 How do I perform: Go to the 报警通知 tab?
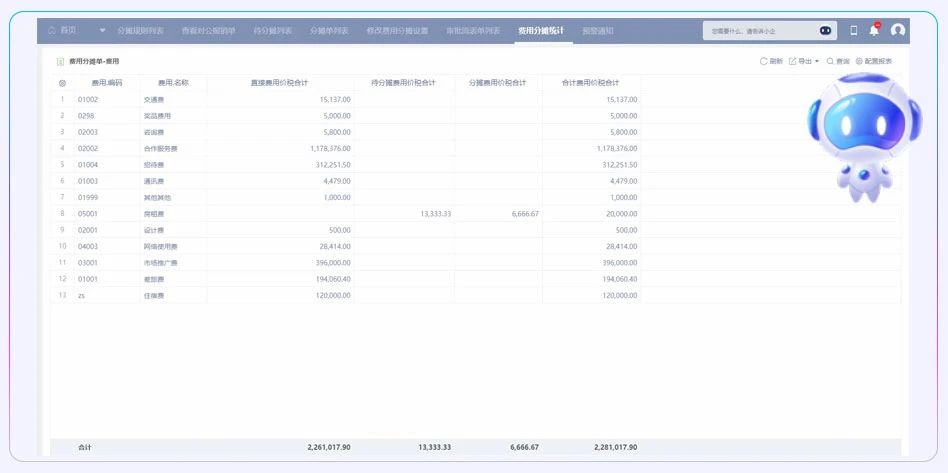pos(597,31)
